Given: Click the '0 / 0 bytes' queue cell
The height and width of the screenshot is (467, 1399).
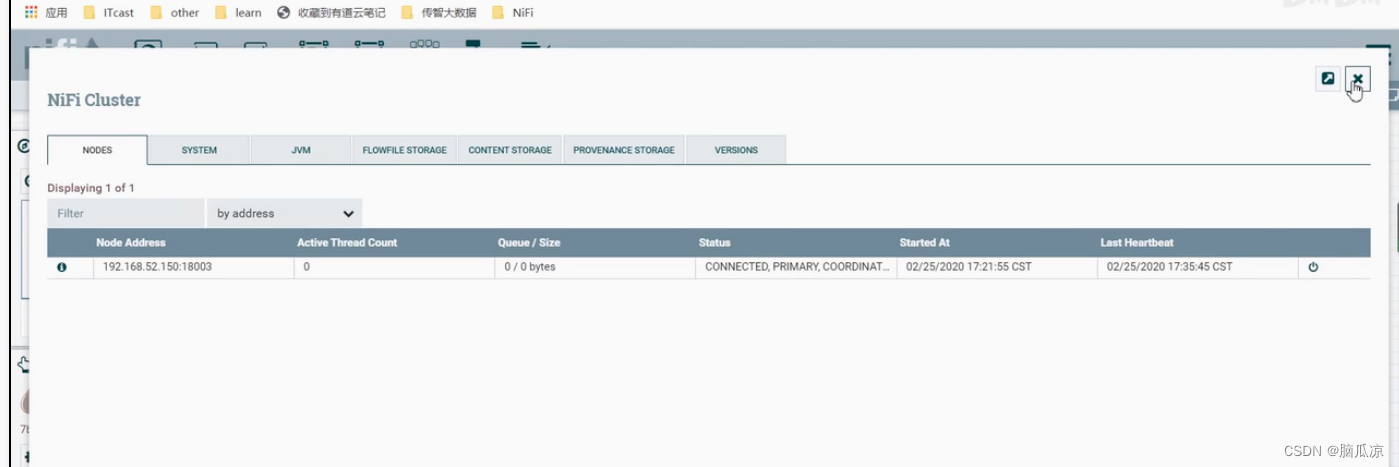Looking at the screenshot, I should (x=595, y=267).
